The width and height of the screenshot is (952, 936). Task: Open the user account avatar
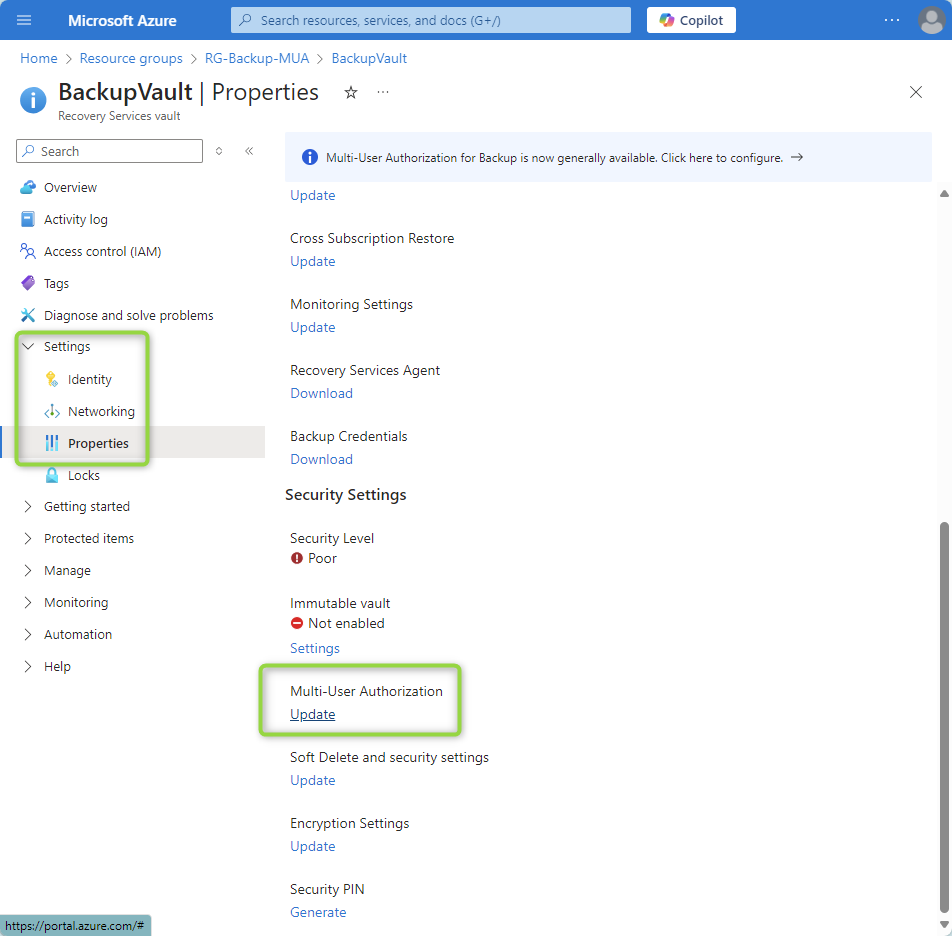tap(931, 20)
